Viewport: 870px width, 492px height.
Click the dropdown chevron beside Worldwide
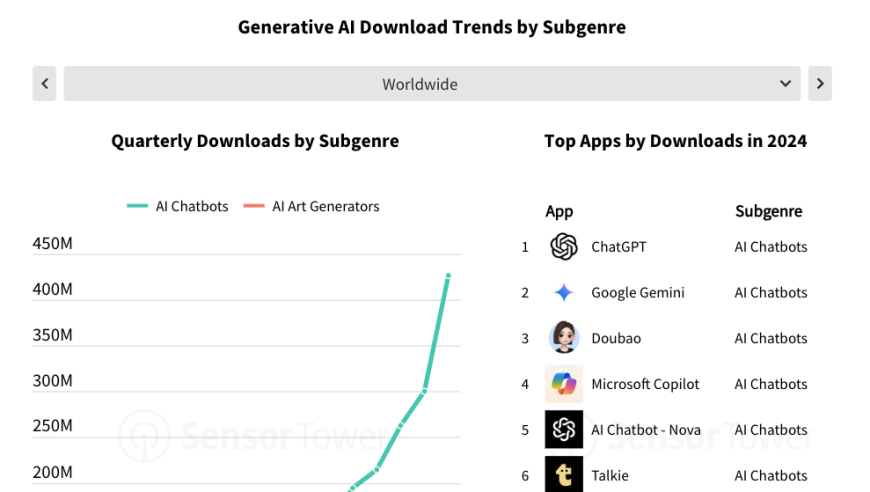(x=785, y=84)
